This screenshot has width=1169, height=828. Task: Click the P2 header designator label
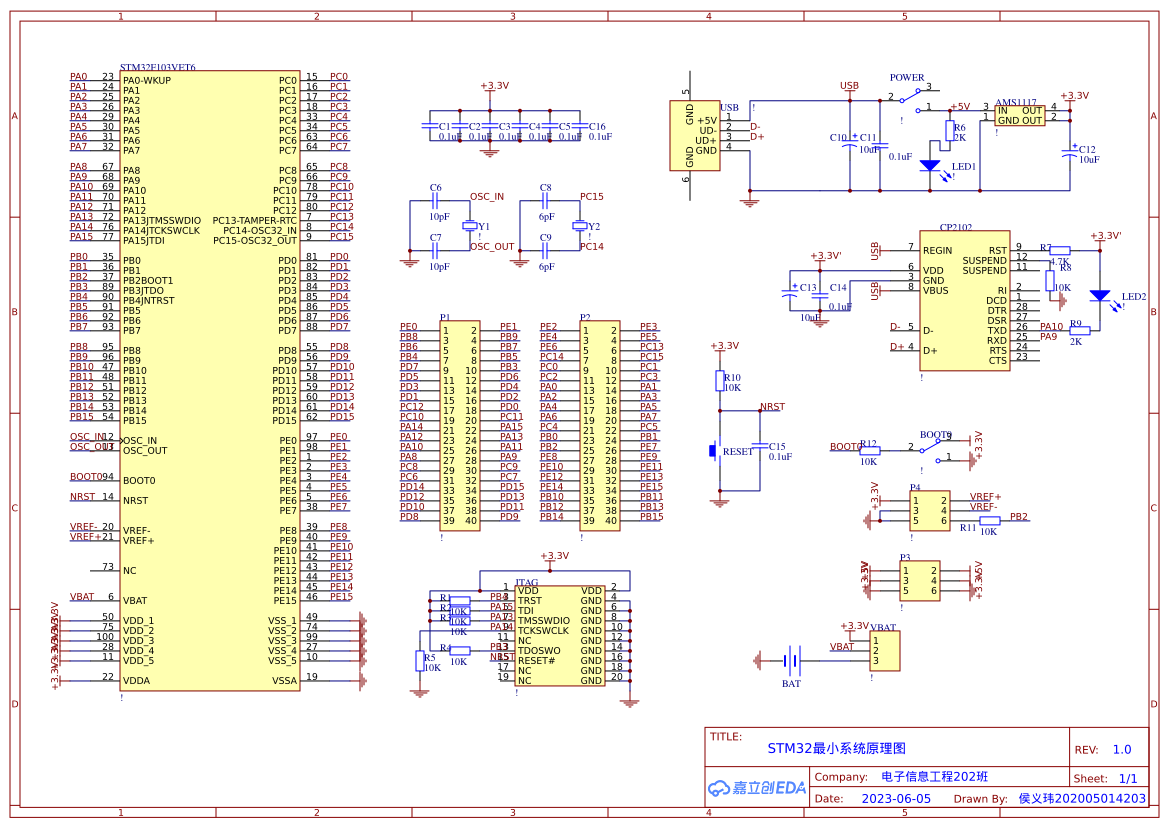[585, 317]
